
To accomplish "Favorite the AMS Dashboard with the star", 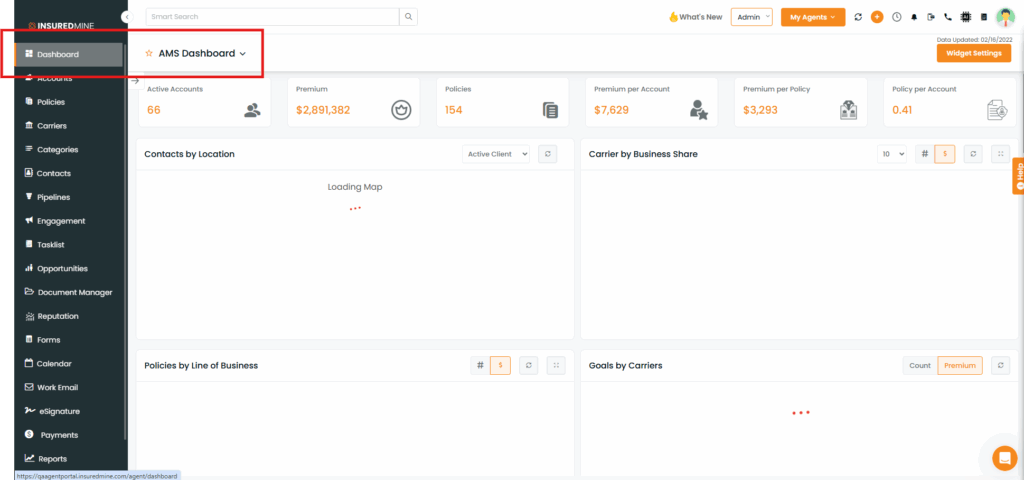I will pyautogui.click(x=149, y=54).
